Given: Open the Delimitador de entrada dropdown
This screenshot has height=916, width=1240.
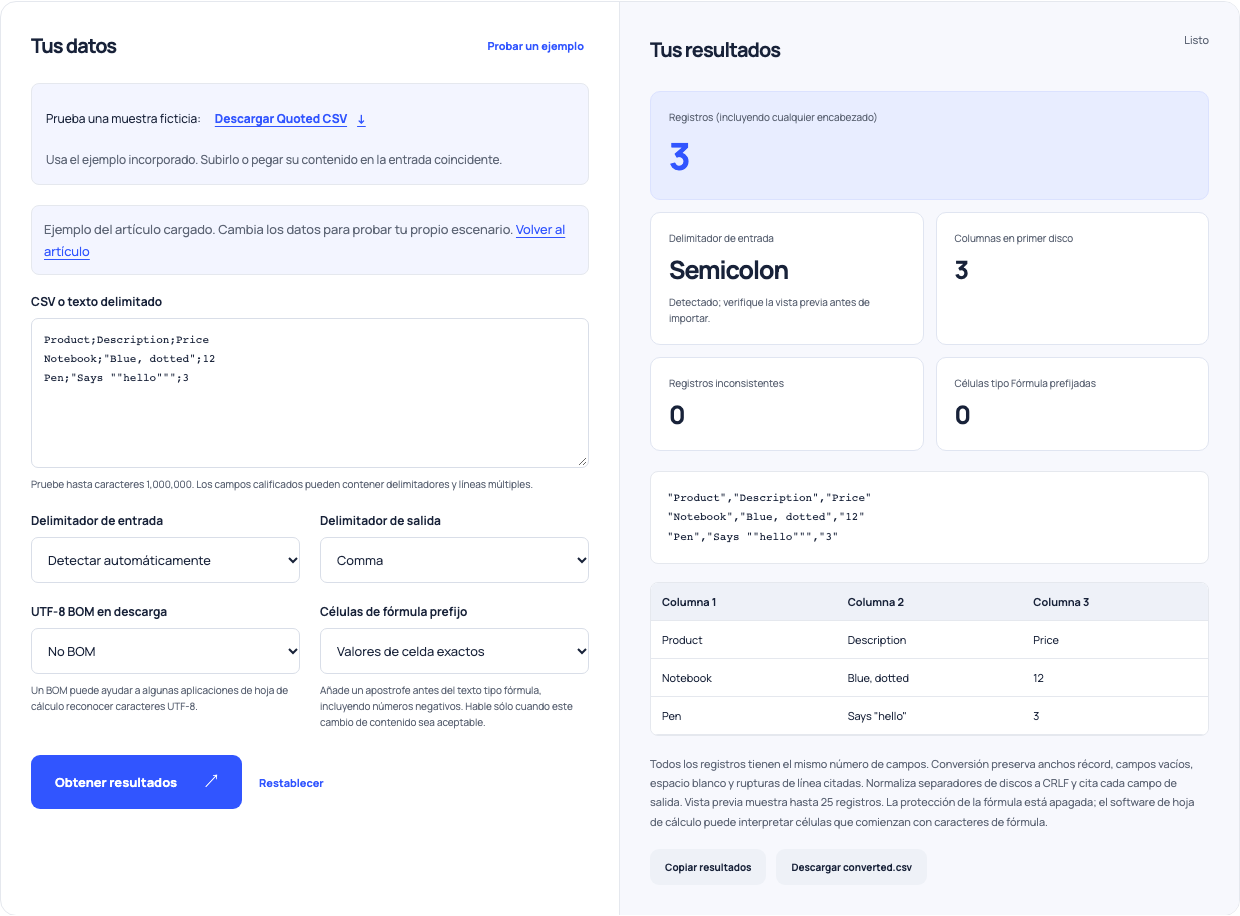Looking at the screenshot, I should click(165, 560).
